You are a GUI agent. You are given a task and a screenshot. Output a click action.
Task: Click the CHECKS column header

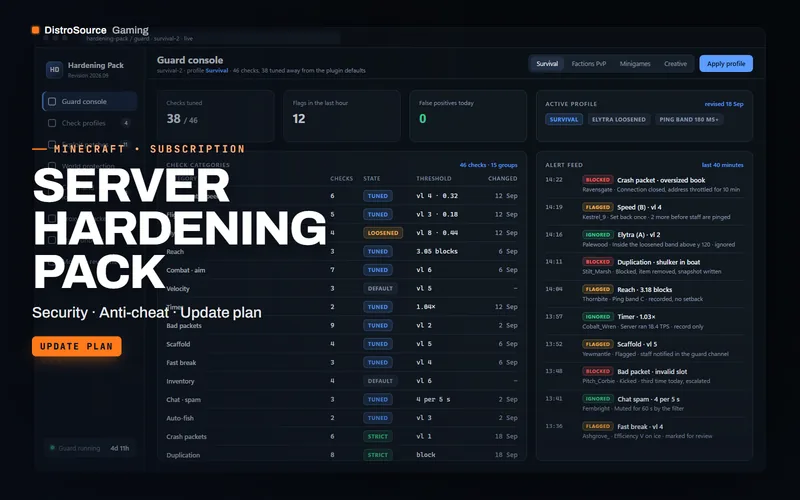click(341, 179)
